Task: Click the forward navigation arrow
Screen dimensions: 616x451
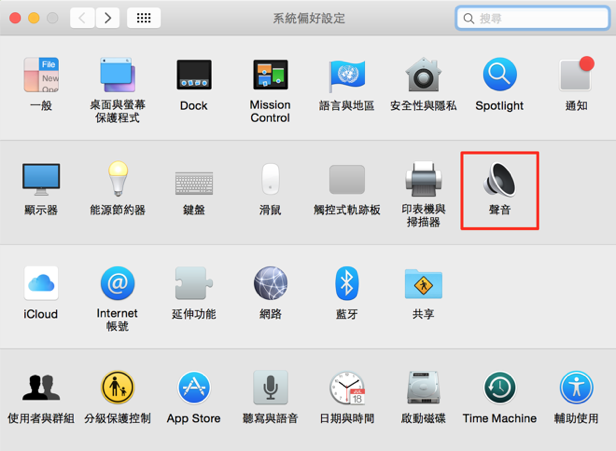Action: point(107,18)
